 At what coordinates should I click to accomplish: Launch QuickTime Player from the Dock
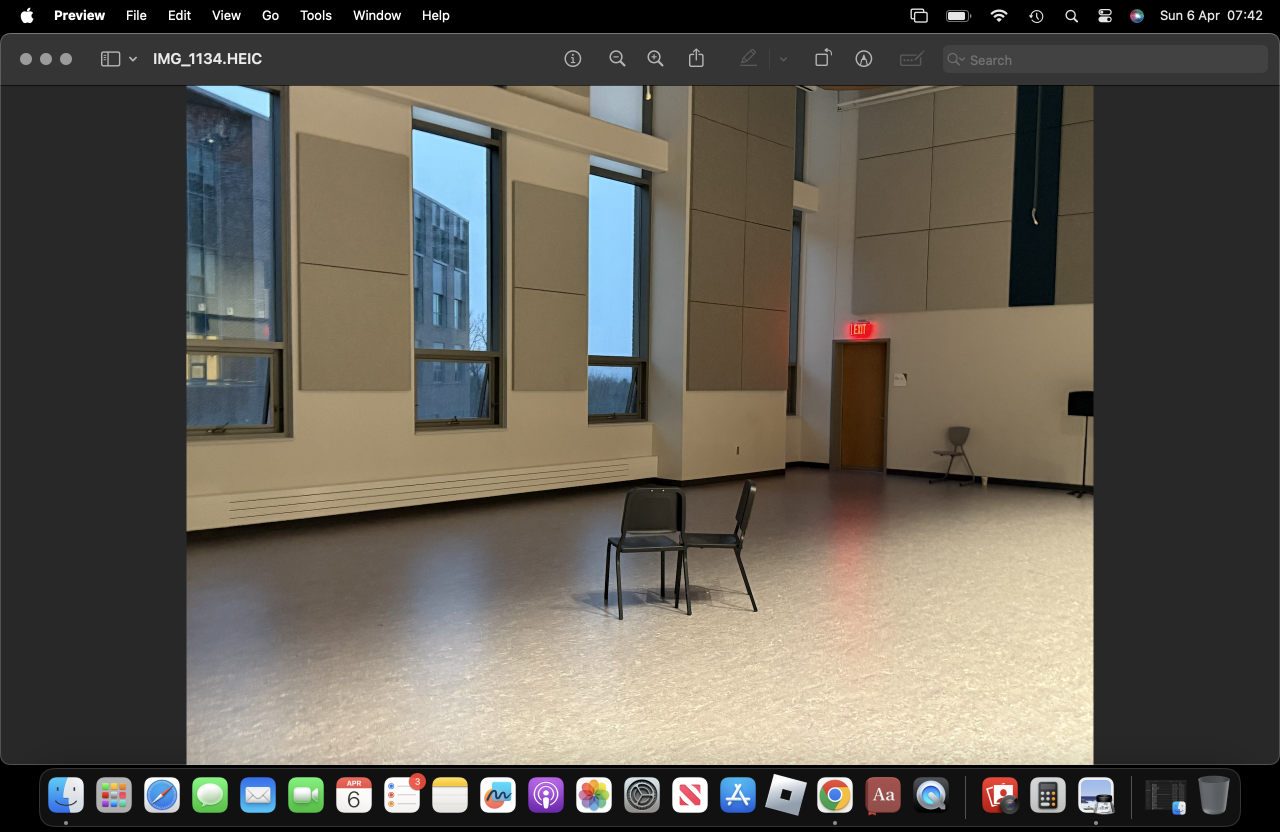[x=931, y=795]
